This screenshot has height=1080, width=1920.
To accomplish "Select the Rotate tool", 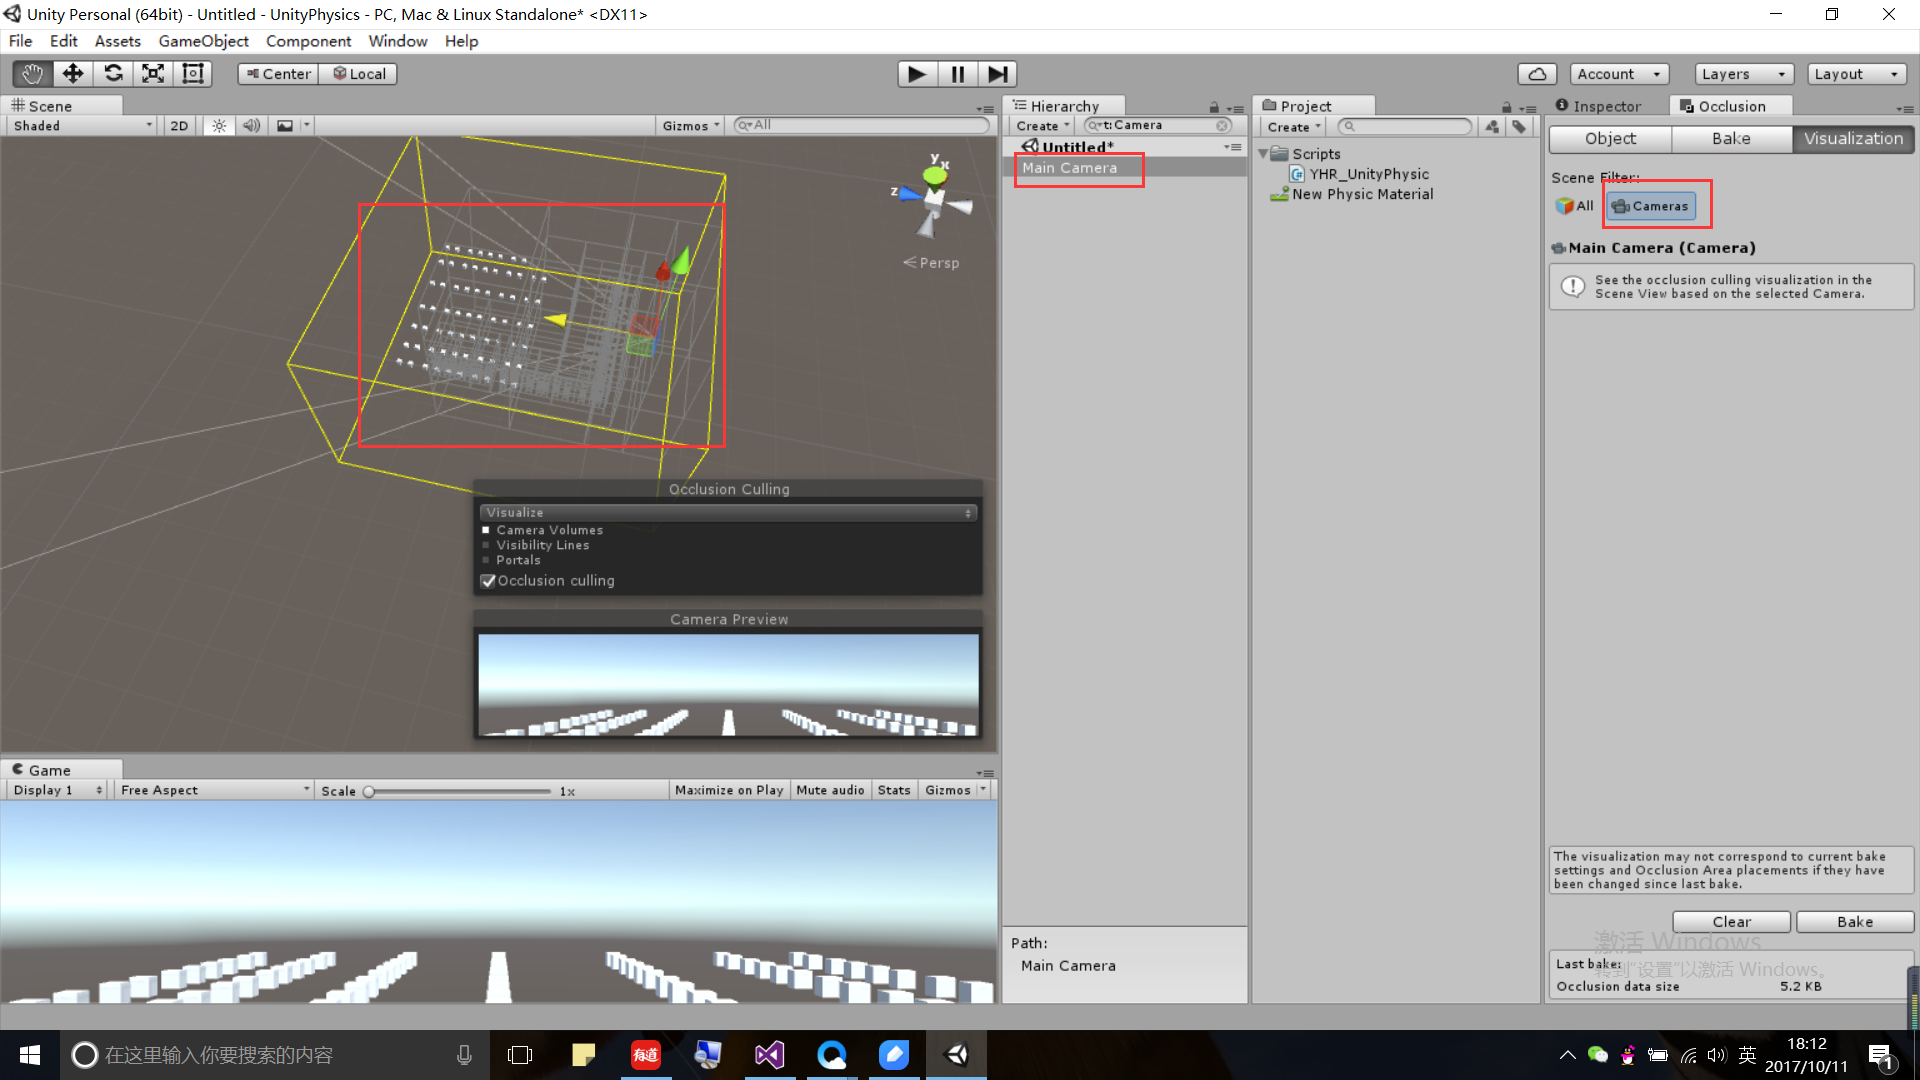I will coord(113,74).
